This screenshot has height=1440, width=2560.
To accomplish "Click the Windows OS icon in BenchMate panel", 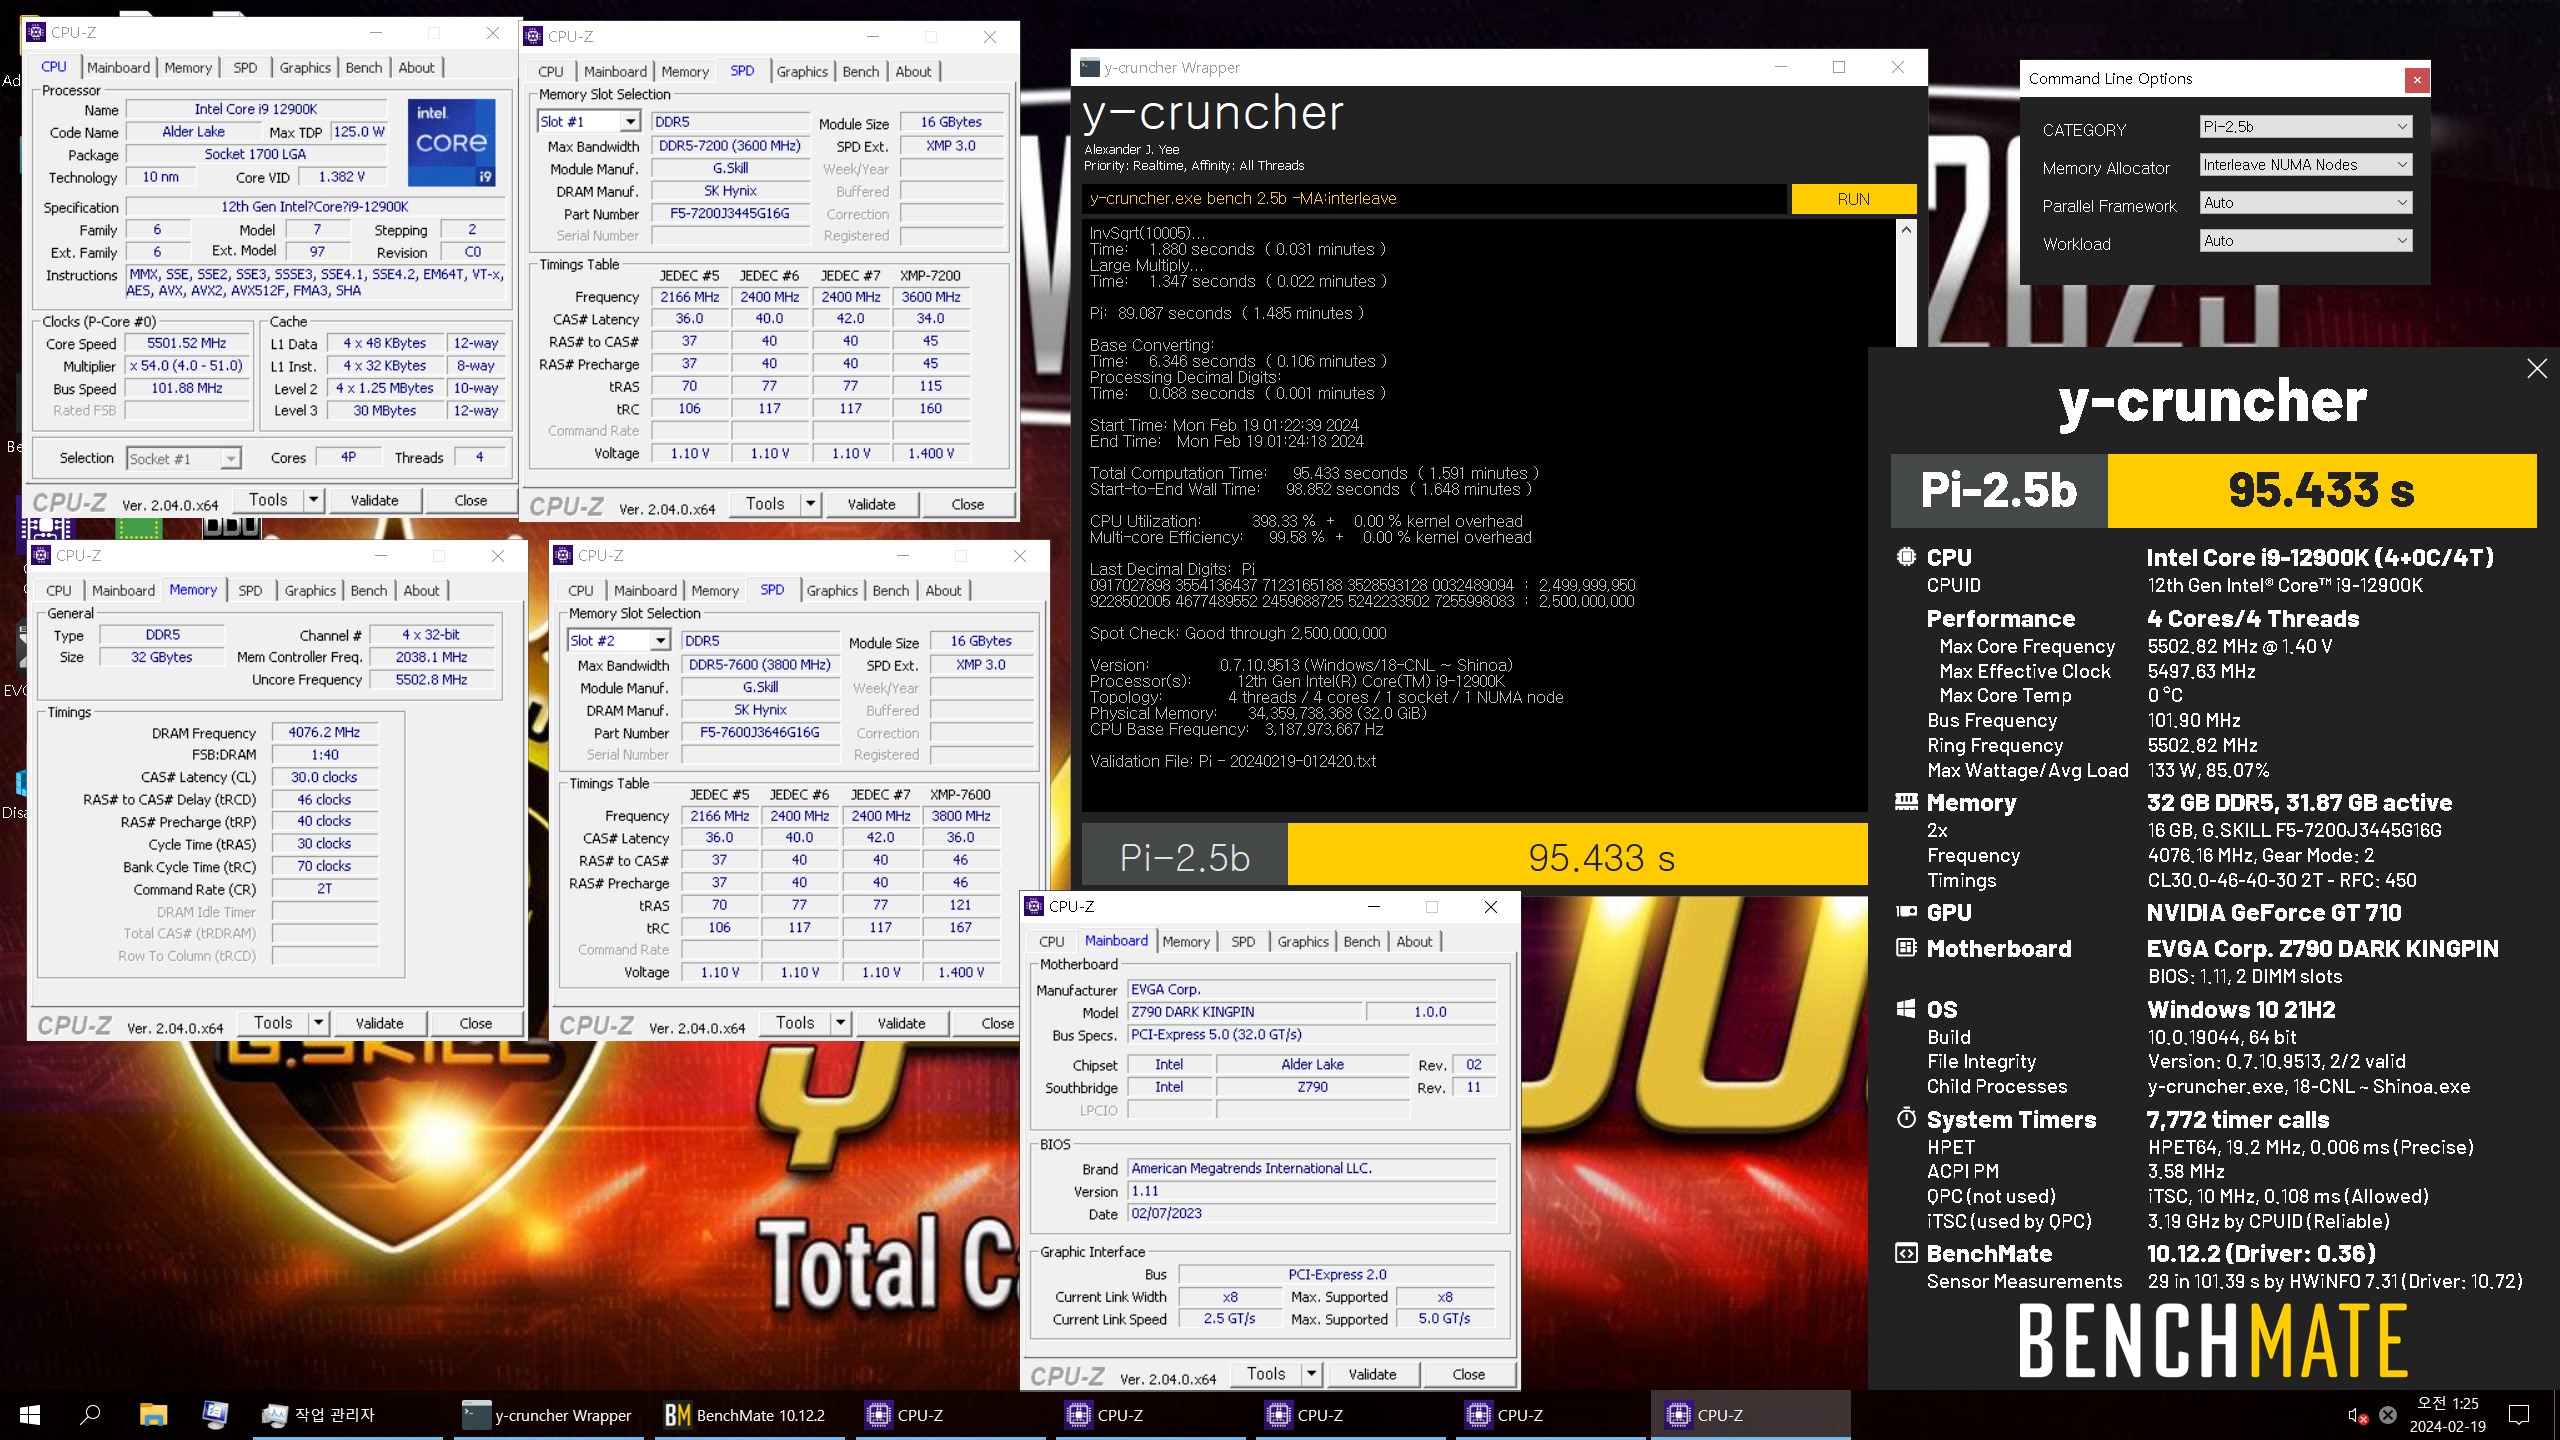I will pos(1906,1009).
